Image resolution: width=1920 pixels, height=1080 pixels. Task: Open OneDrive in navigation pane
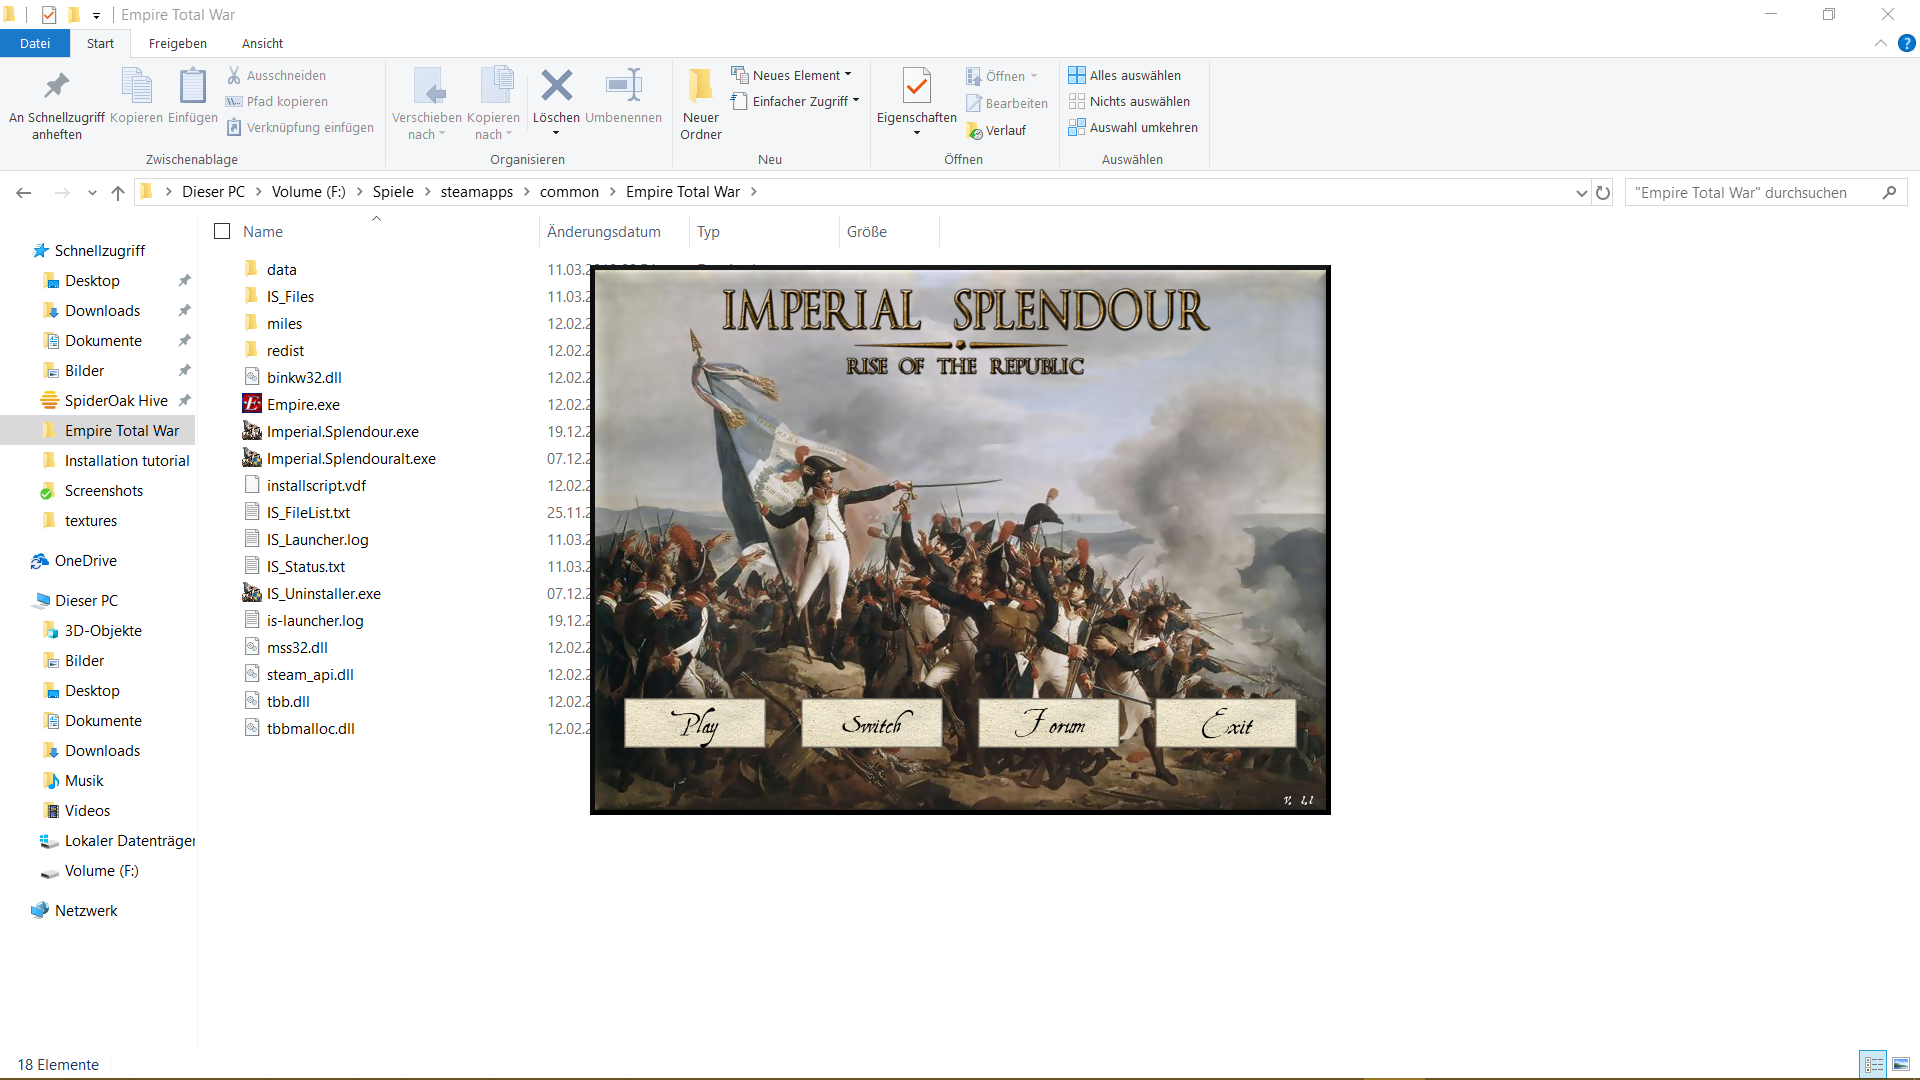tap(85, 560)
